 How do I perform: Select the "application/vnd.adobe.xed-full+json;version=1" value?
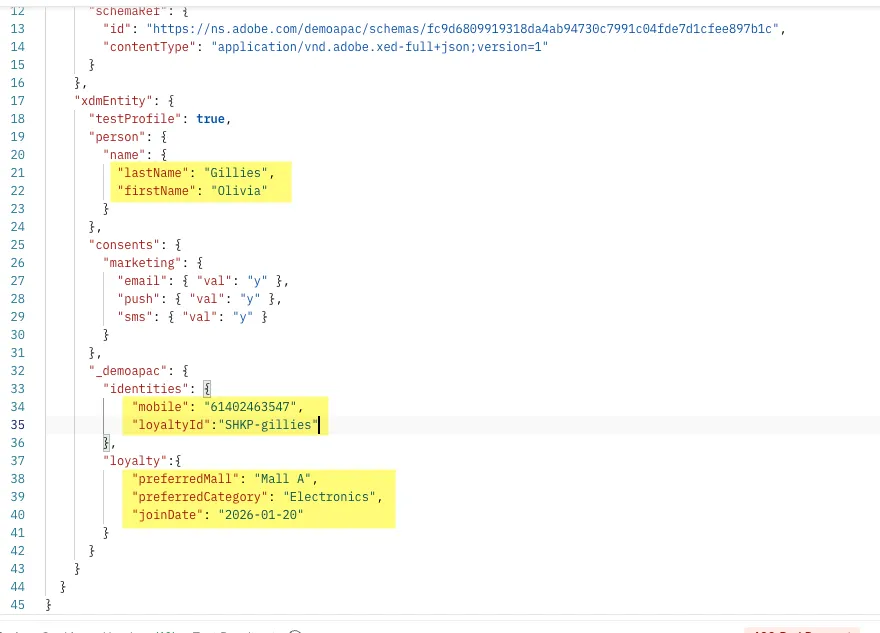(x=379, y=47)
